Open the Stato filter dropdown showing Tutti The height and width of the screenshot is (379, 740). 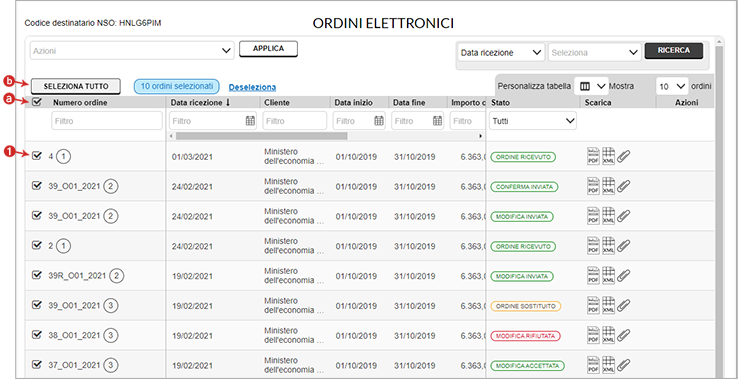tap(533, 121)
